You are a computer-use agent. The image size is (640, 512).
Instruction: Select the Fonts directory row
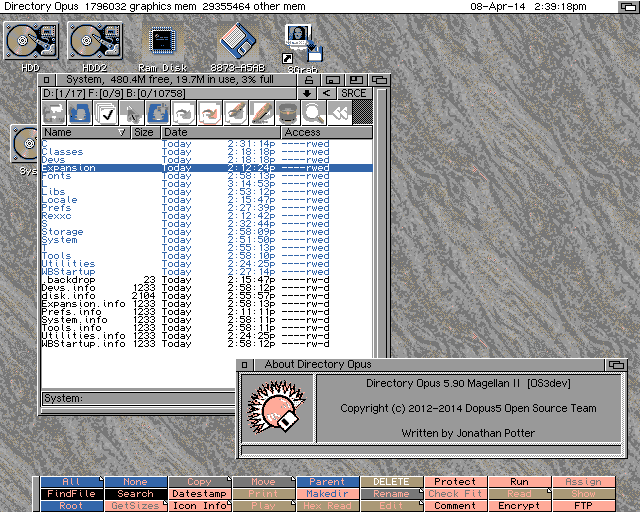tap(207, 176)
